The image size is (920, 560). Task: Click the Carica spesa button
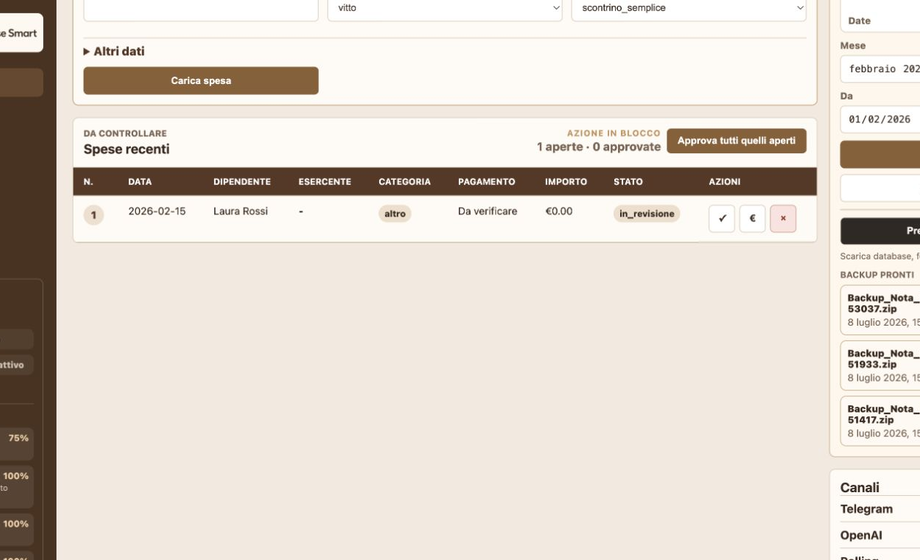201,80
